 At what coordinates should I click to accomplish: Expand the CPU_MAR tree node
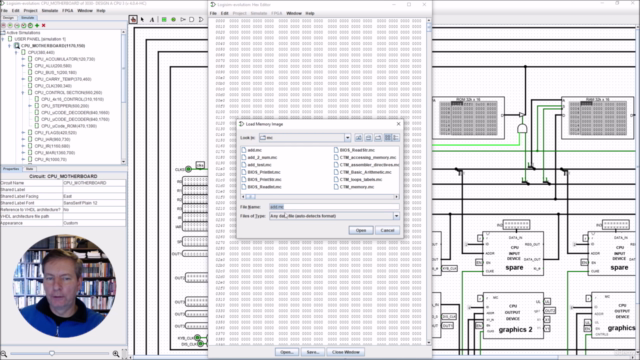[23, 153]
